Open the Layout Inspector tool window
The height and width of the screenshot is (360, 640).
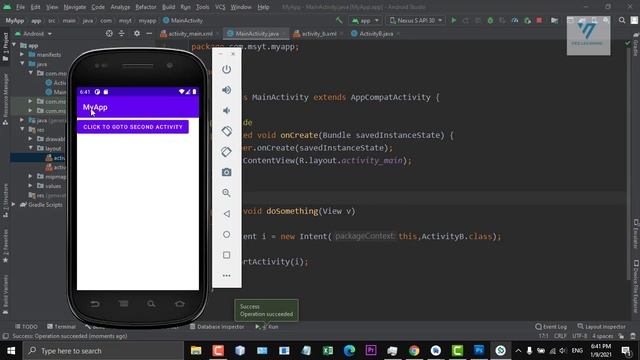point(601,327)
